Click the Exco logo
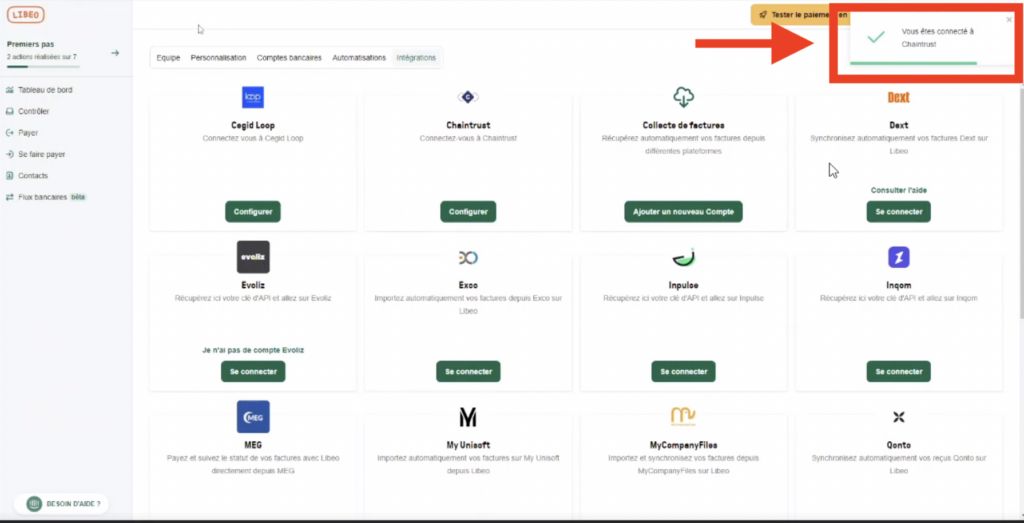Viewport: 1024px width, 523px height. coord(468,257)
